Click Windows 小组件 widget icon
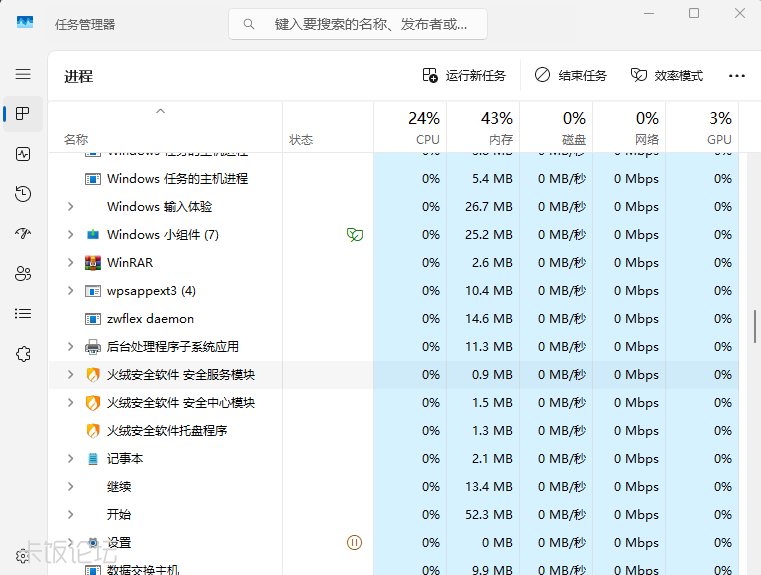 pyautogui.click(x=93, y=235)
